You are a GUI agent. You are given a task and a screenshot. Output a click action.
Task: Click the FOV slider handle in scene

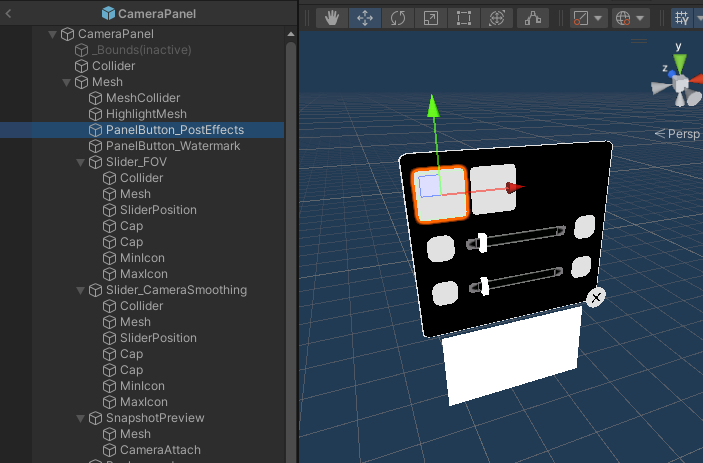coord(482,242)
